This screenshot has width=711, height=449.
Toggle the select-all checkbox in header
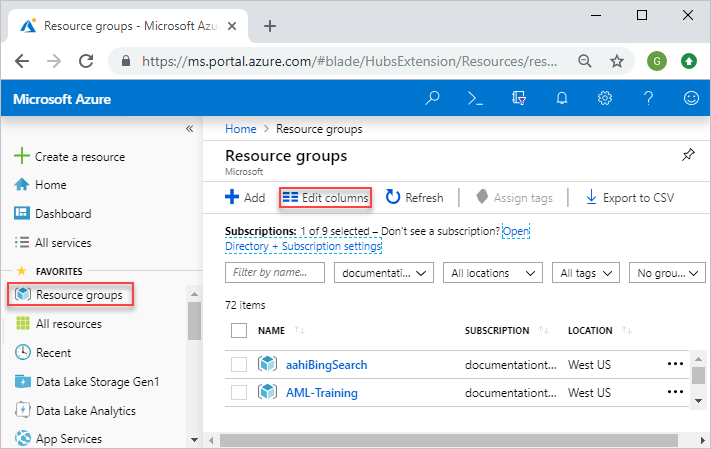pos(239,330)
